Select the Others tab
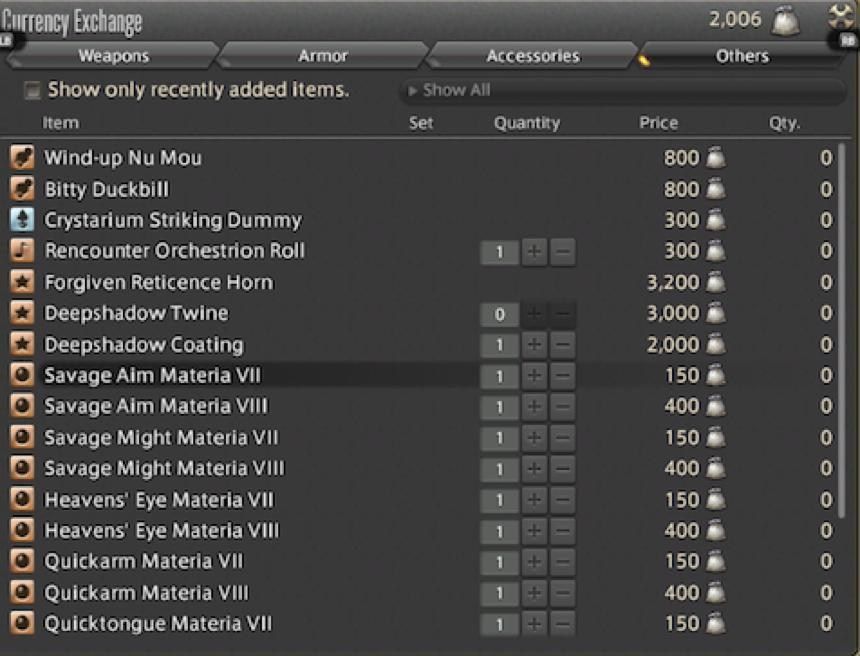 742,56
